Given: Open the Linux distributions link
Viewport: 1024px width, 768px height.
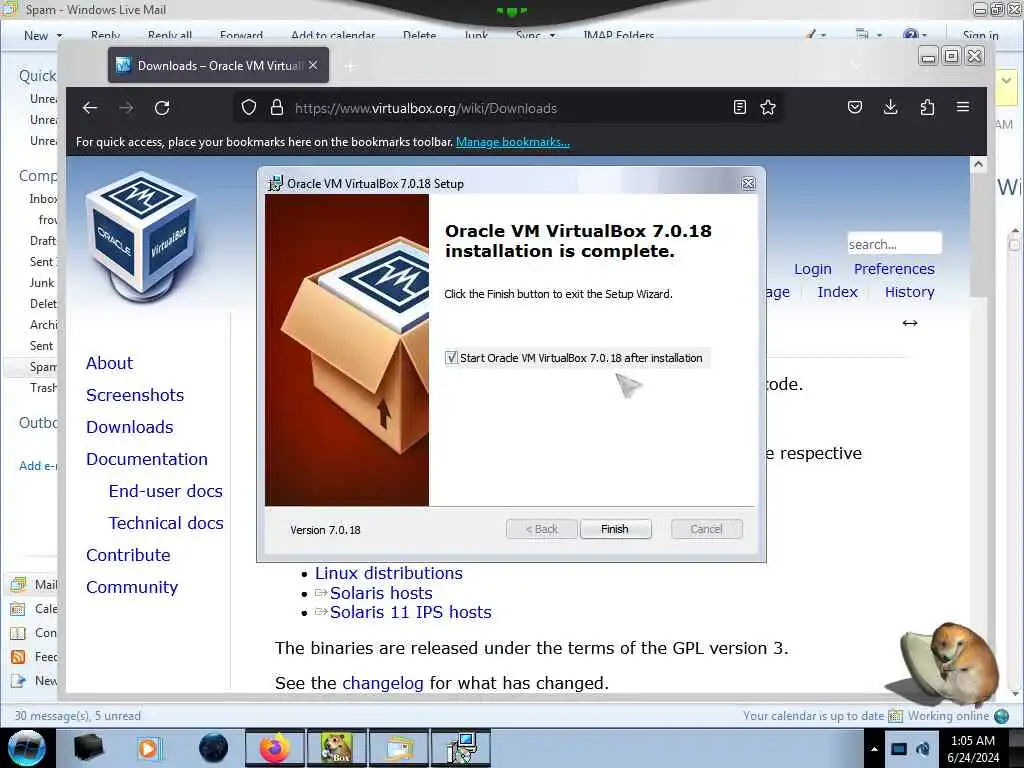Looking at the screenshot, I should tap(389, 573).
